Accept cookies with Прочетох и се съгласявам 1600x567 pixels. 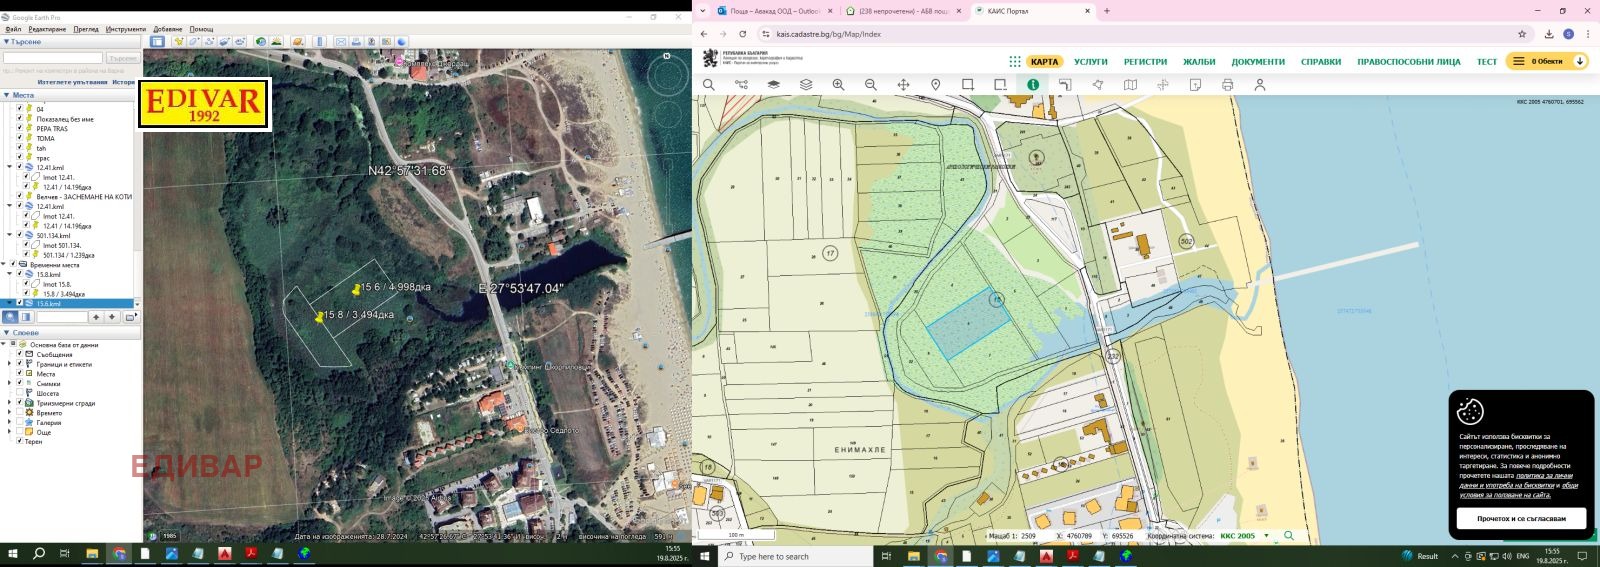tap(1520, 518)
